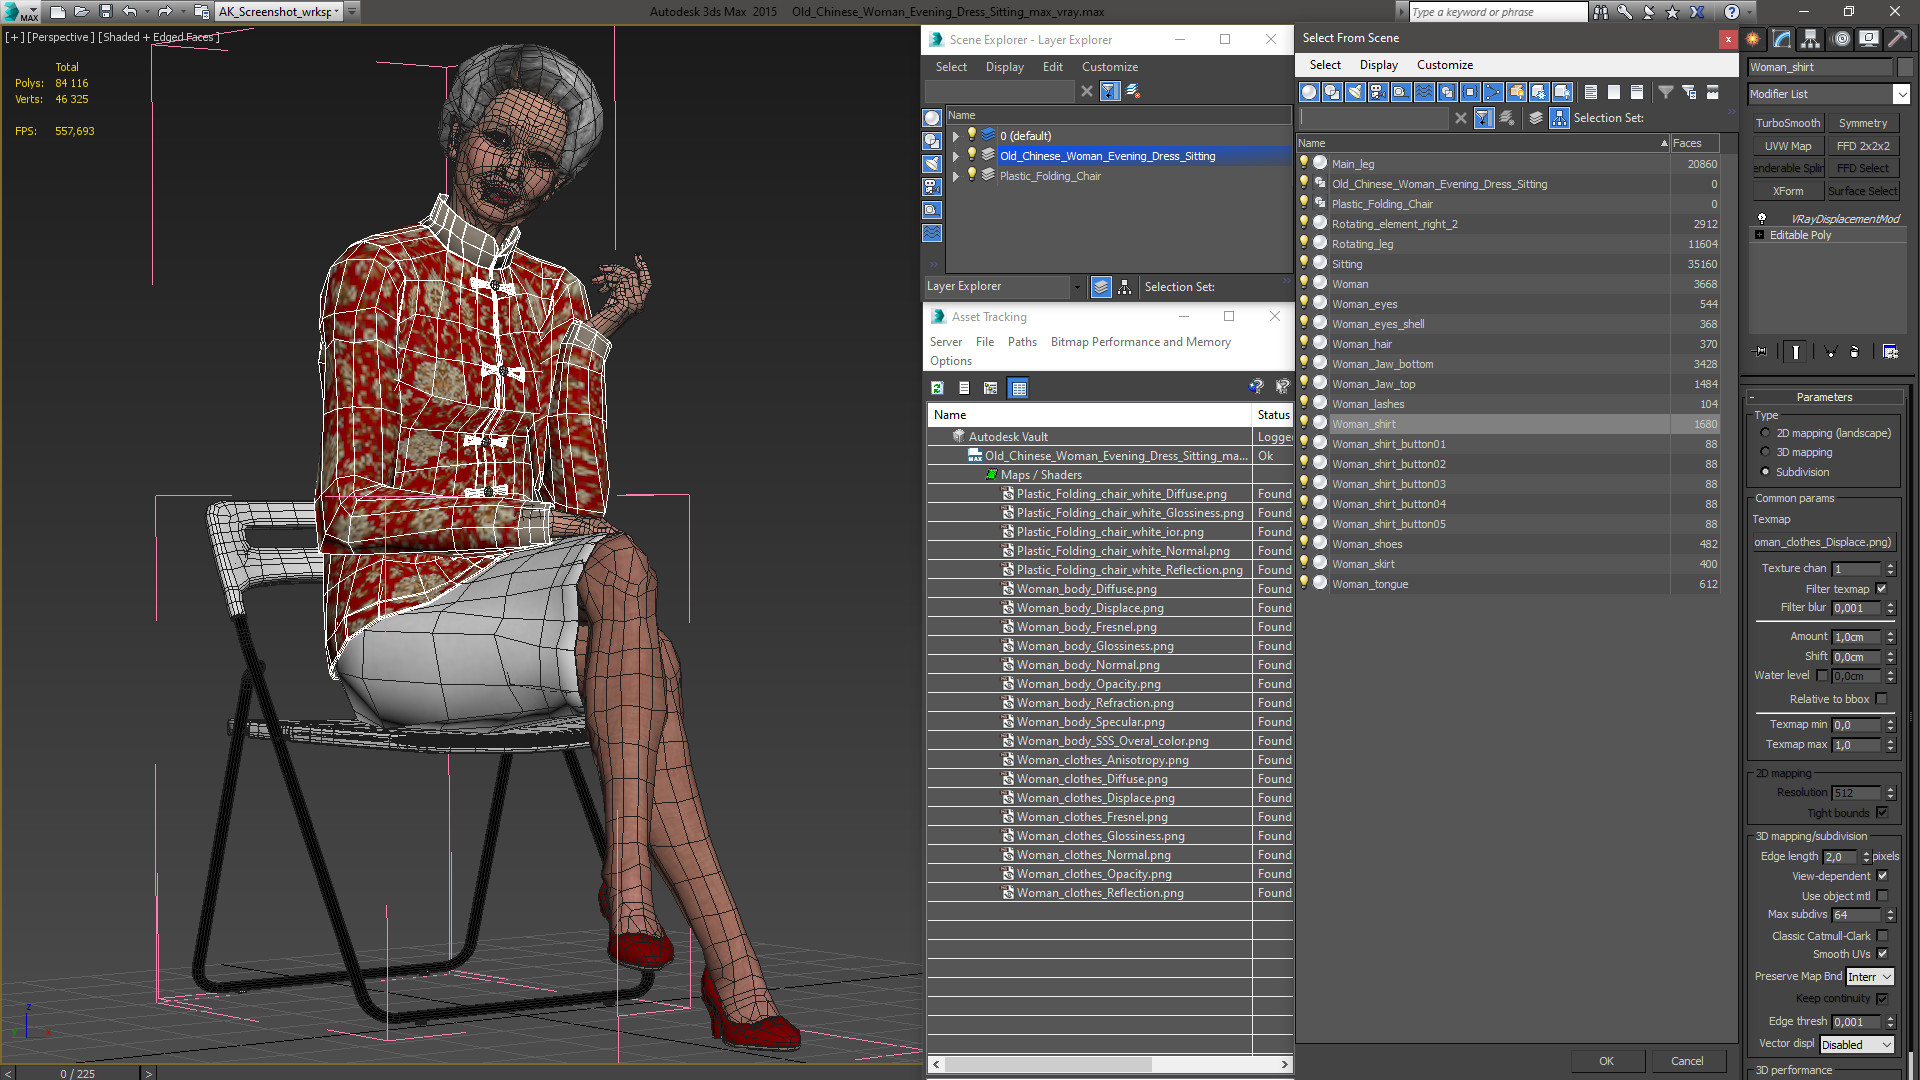
Task: Select Table View icon in Asset Tracking toolbar
Action: tap(1019, 388)
